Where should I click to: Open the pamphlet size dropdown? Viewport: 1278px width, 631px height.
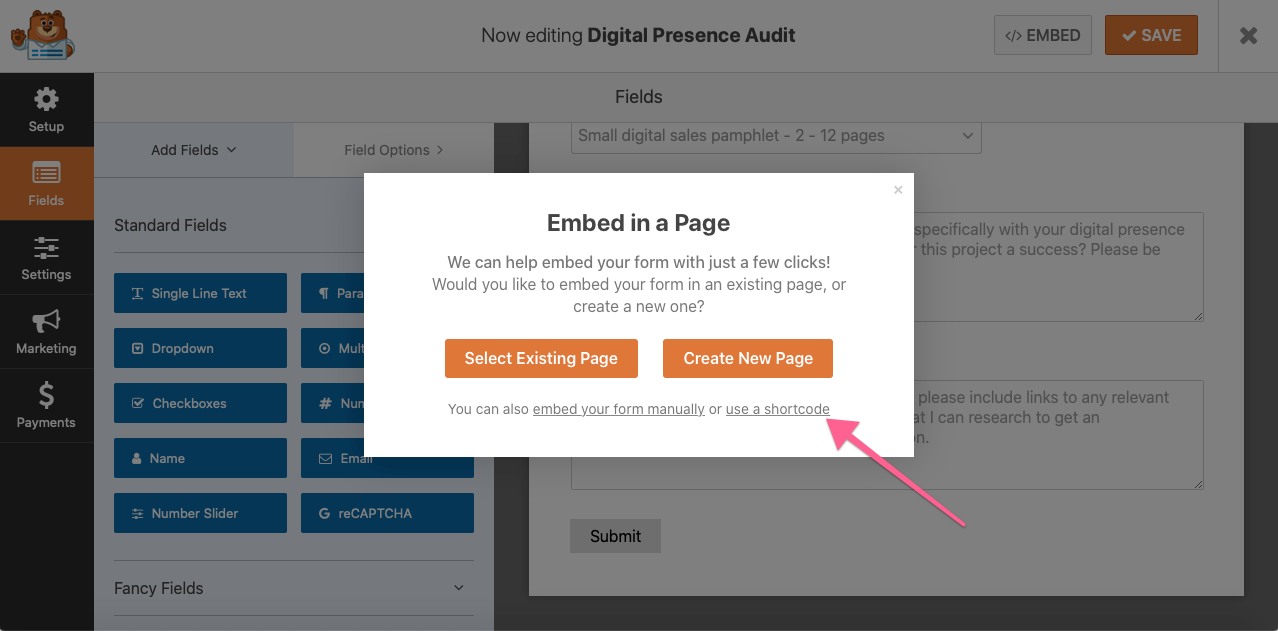click(x=776, y=136)
